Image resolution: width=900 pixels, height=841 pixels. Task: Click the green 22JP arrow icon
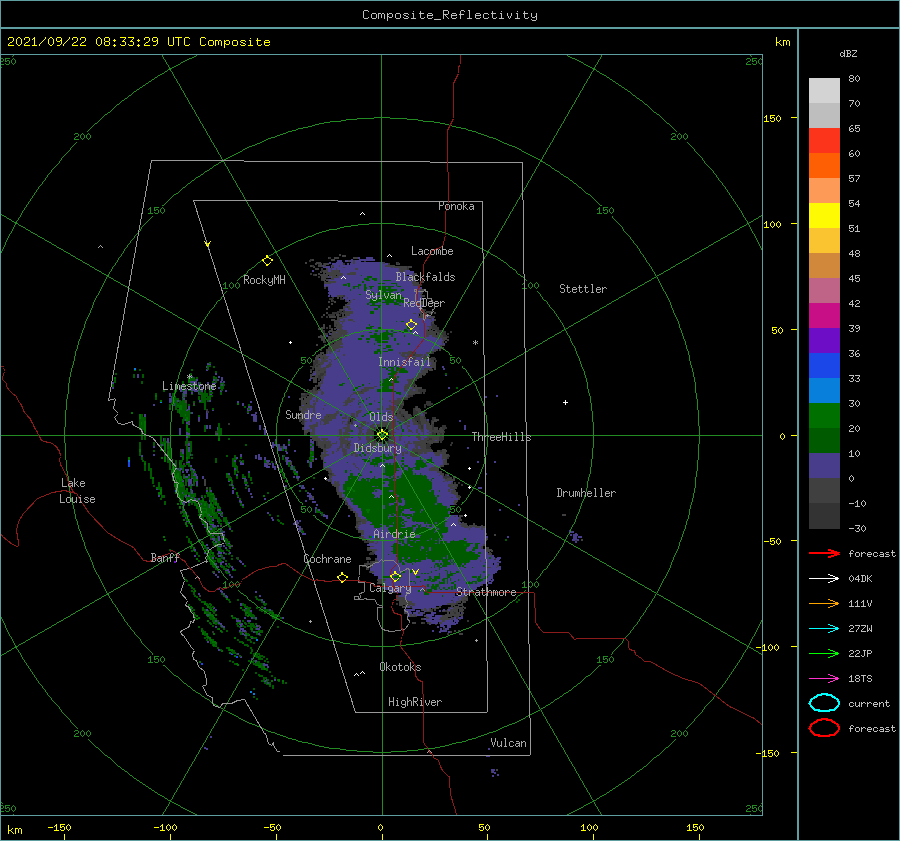click(x=824, y=653)
